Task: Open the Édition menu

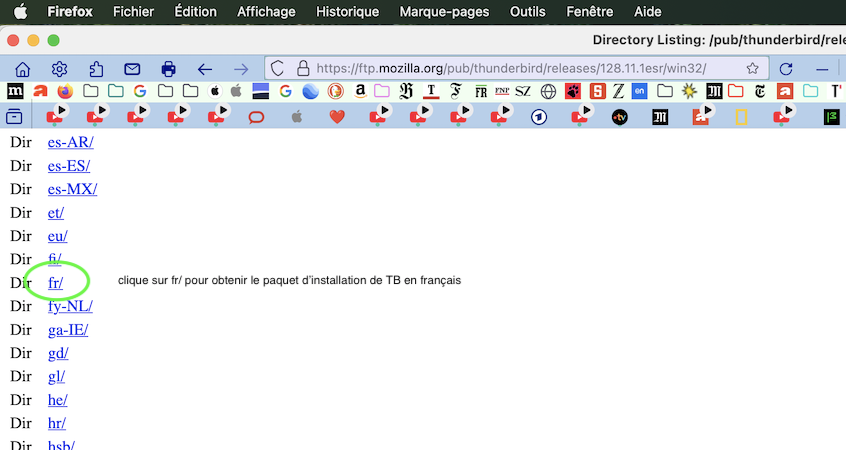Action: [195, 11]
